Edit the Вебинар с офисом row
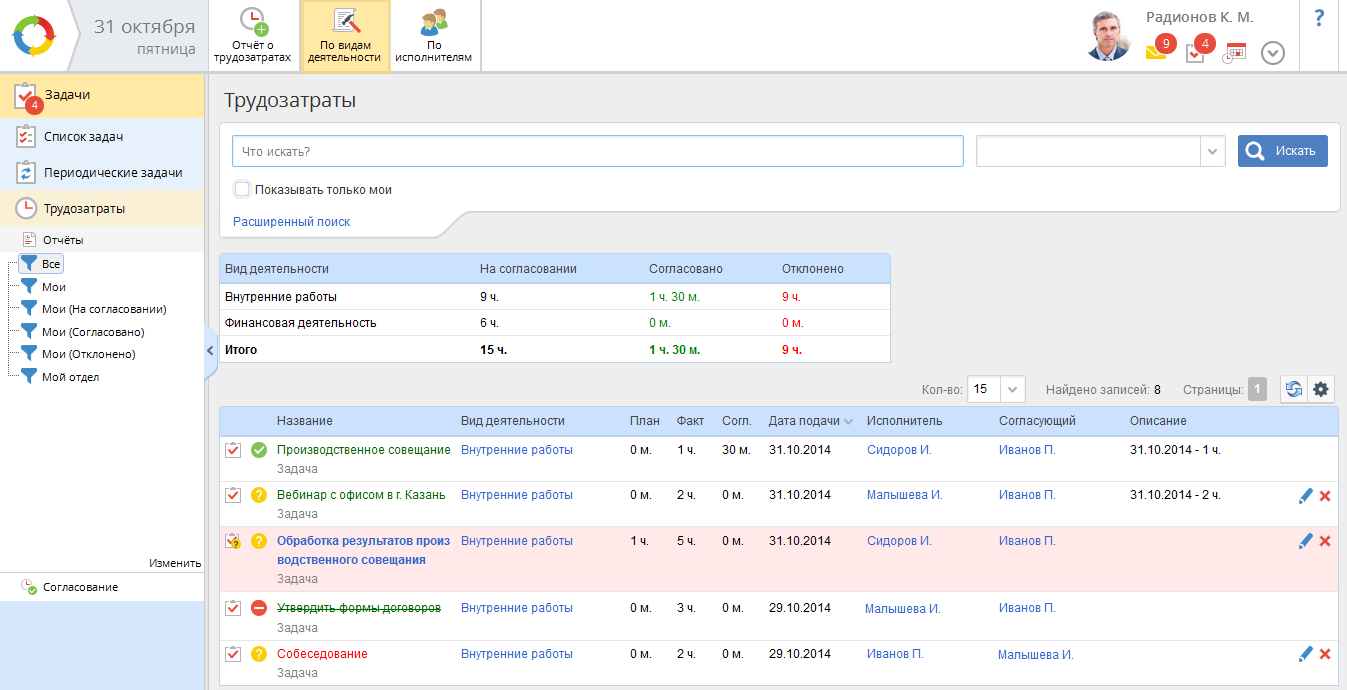 click(1305, 496)
